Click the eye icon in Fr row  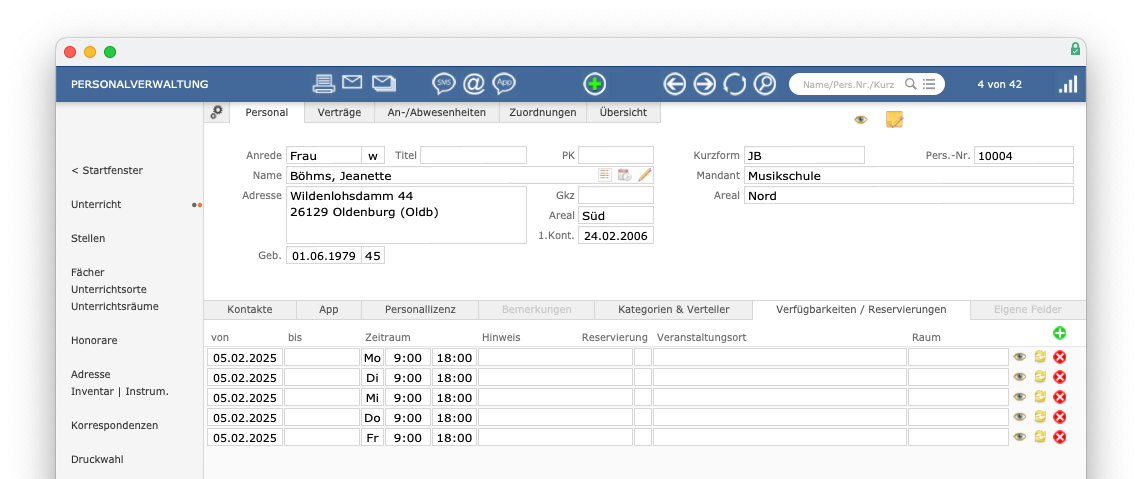[x=1020, y=437]
